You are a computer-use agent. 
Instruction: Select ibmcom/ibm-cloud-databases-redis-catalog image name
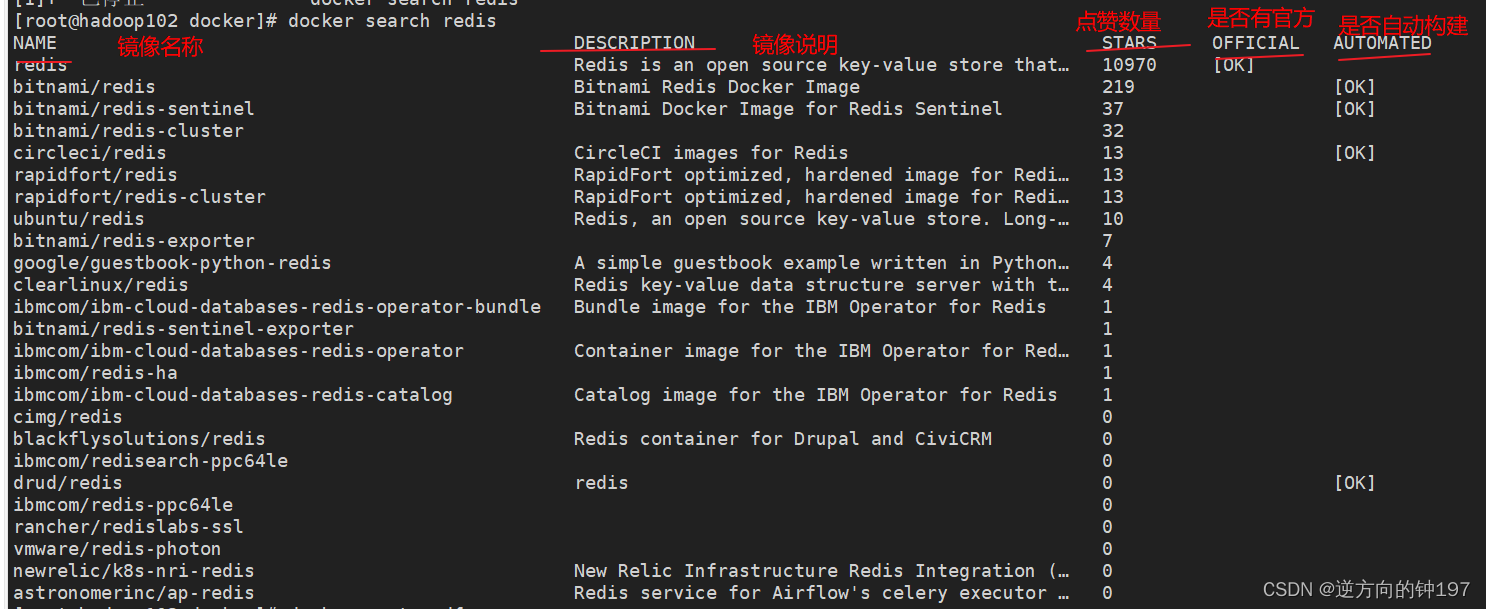233,395
